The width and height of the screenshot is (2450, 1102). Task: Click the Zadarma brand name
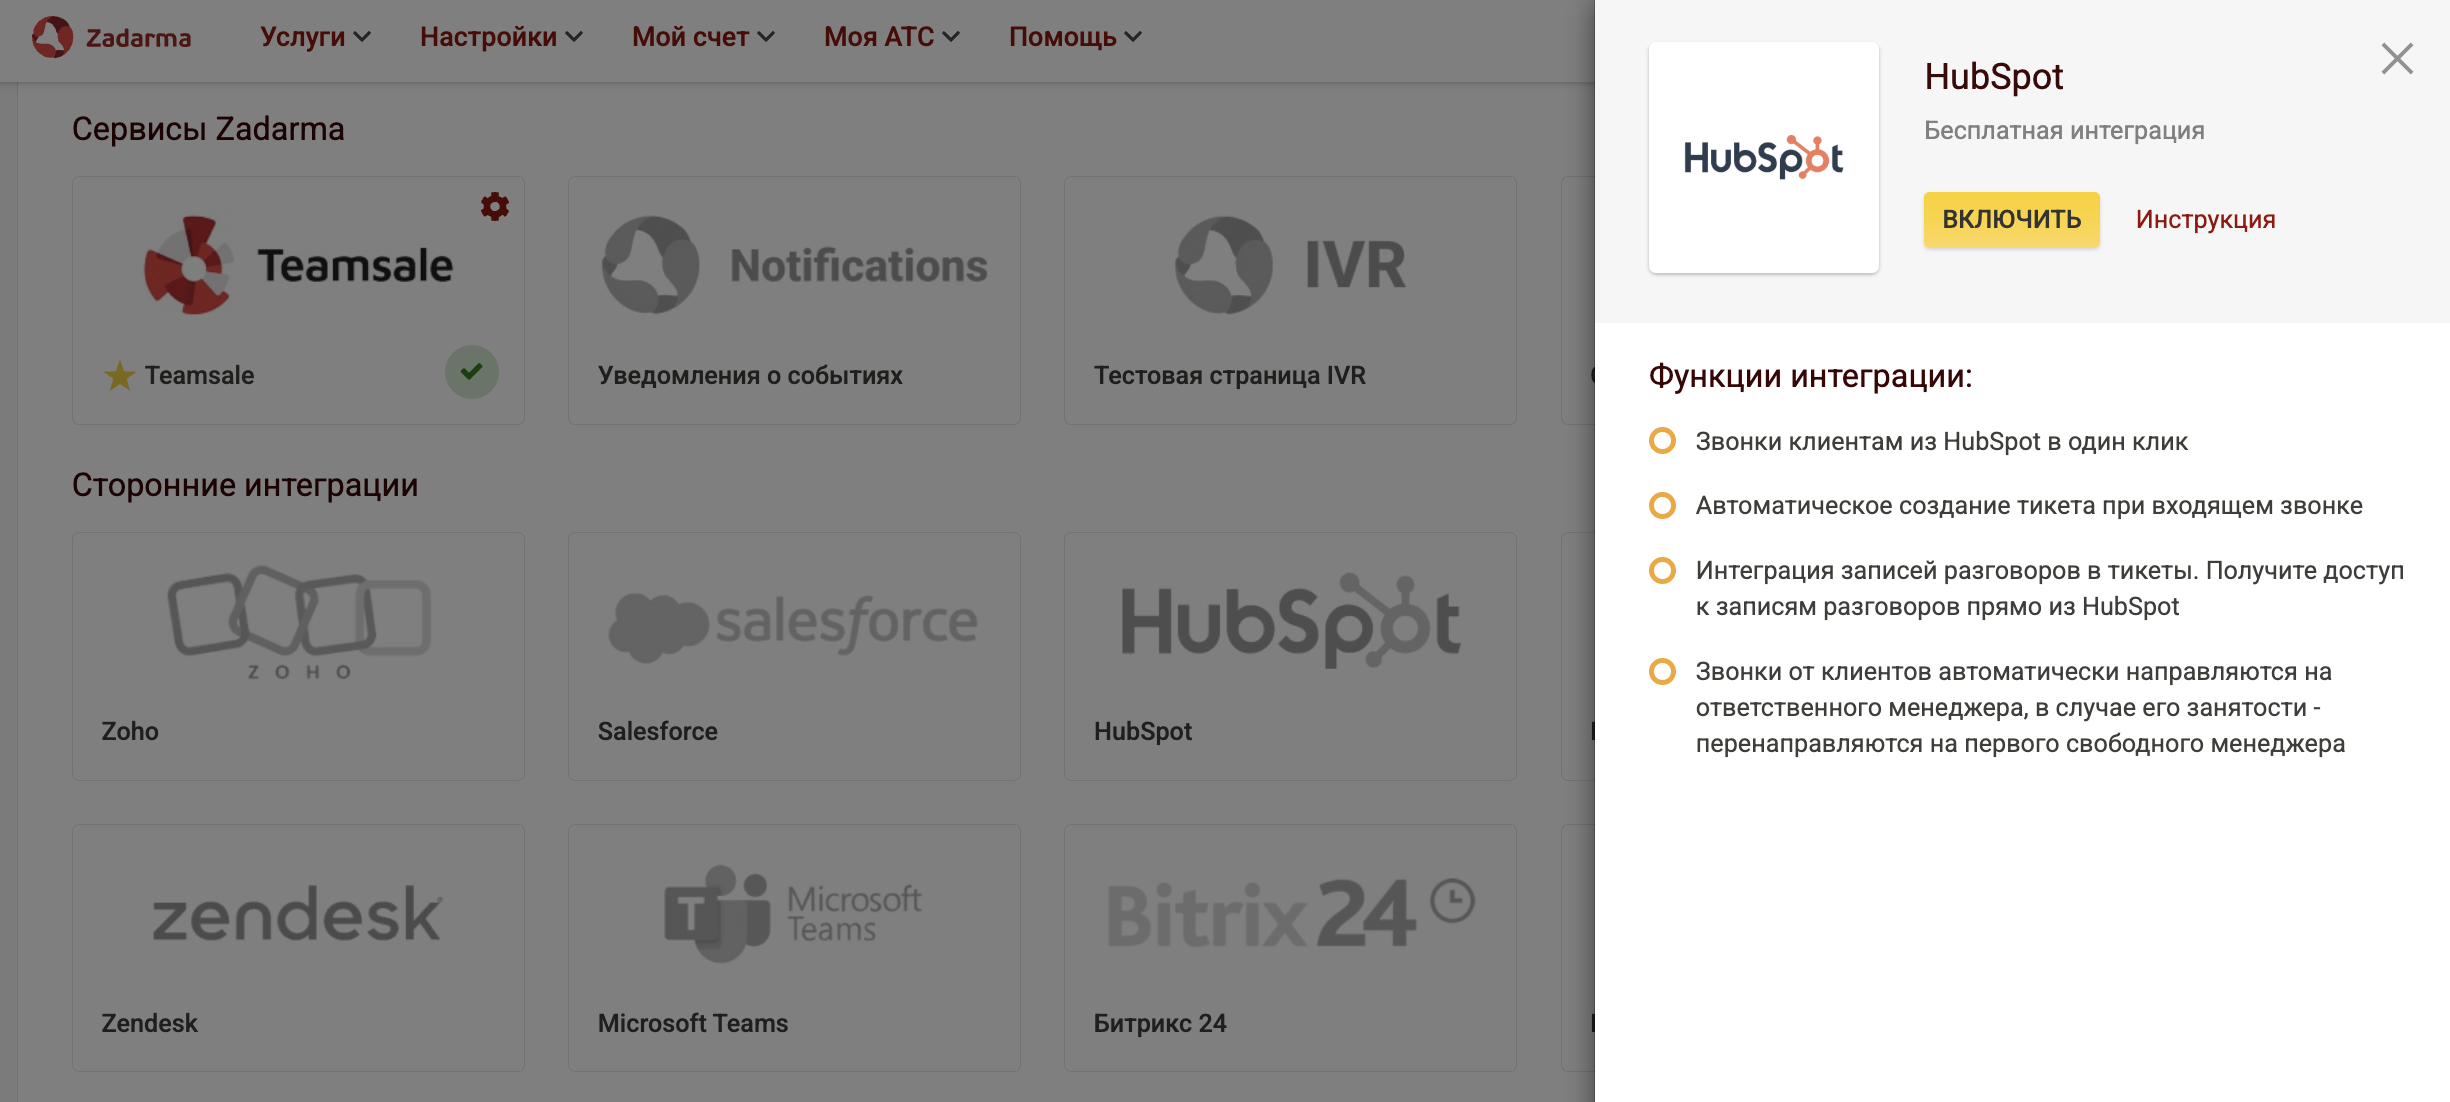pyautogui.click(x=138, y=38)
